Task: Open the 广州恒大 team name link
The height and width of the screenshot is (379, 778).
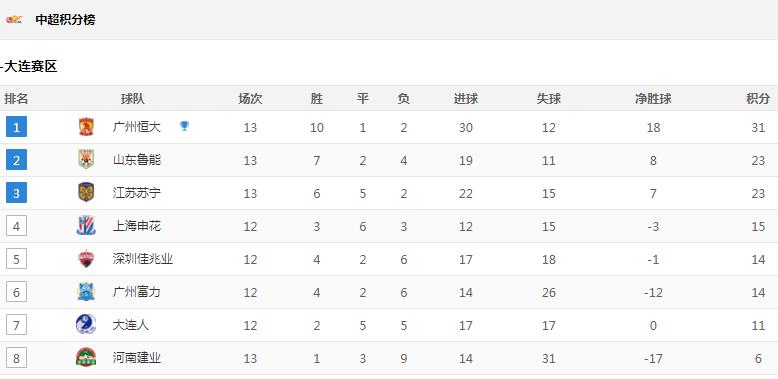Action: [137, 127]
